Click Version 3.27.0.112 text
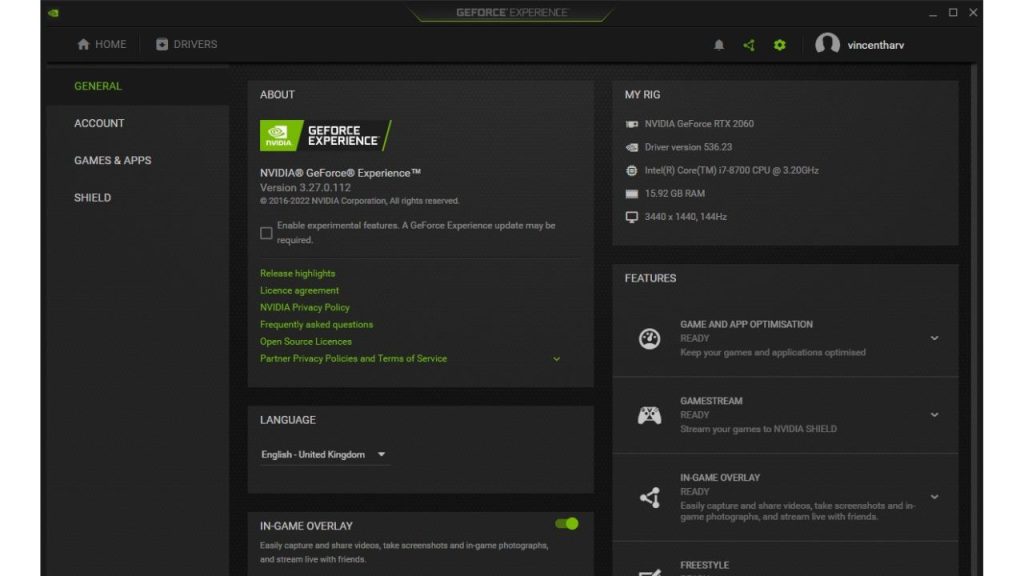Viewport: 1024px width, 576px height. point(305,187)
